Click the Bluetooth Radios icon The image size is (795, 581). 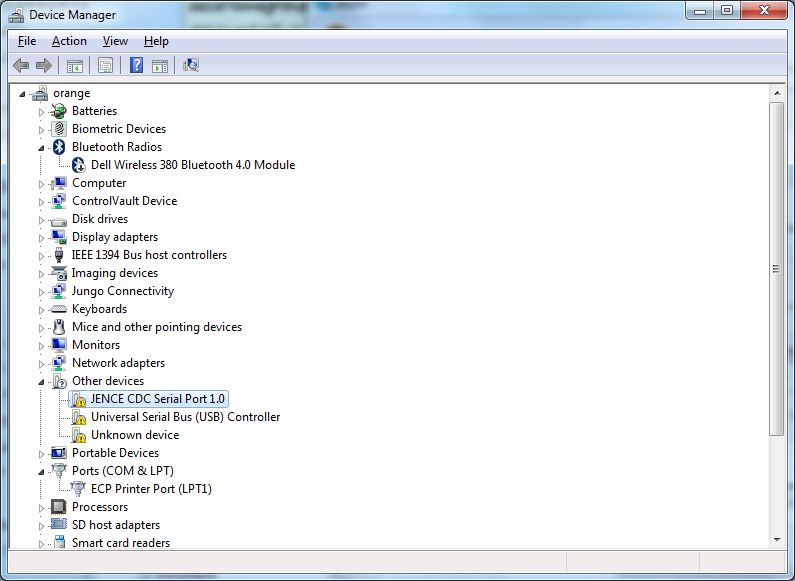pos(59,147)
